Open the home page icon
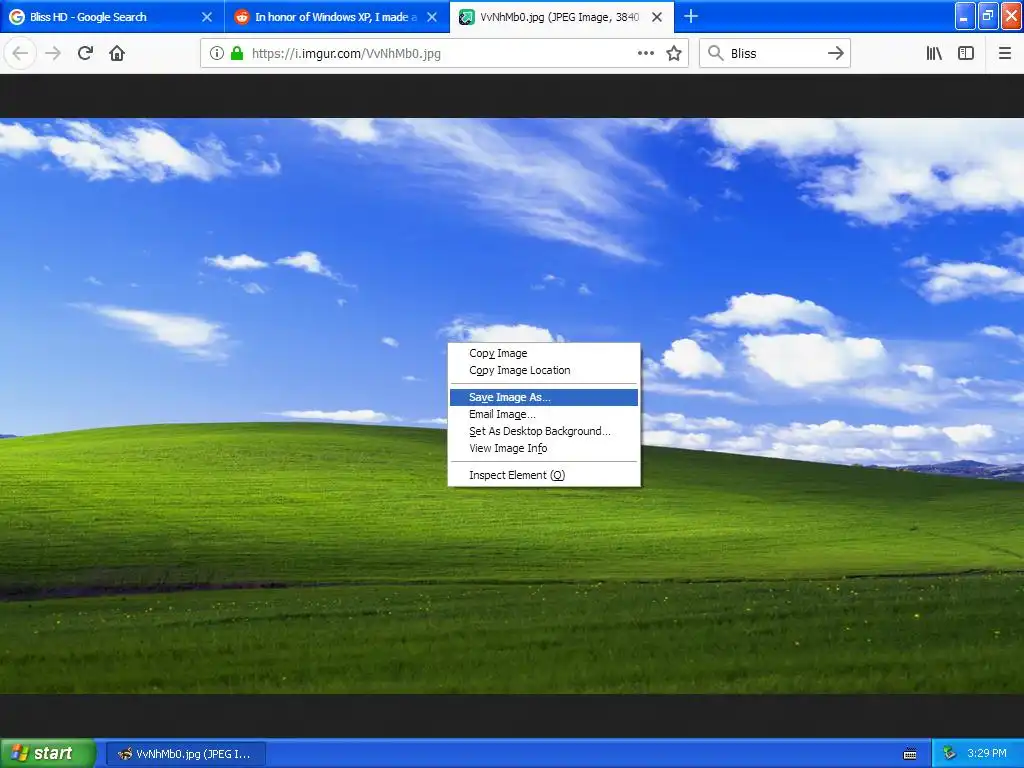Viewport: 1024px width, 768px height. 117,54
